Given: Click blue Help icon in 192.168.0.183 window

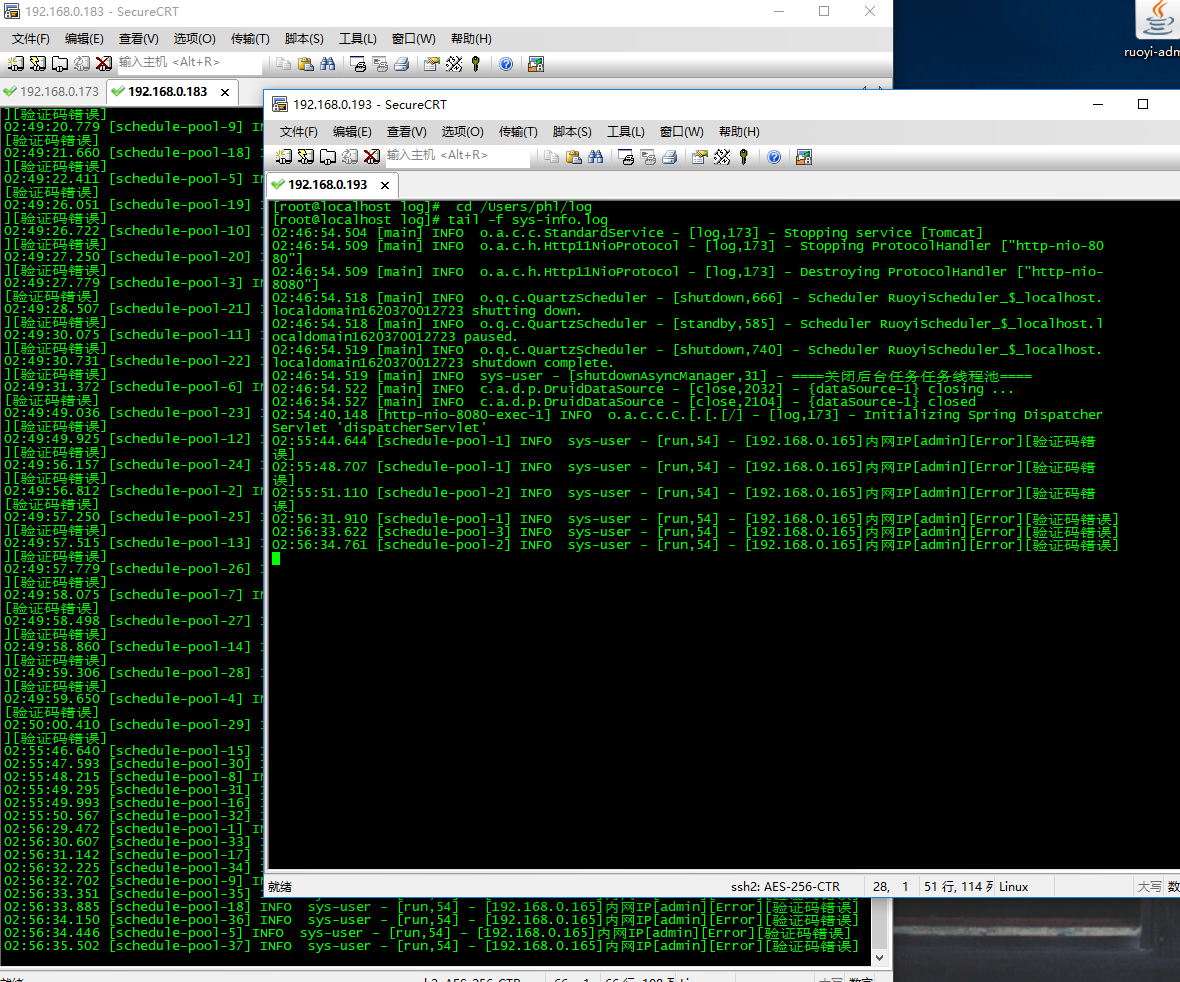Looking at the screenshot, I should [x=506, y=64].
